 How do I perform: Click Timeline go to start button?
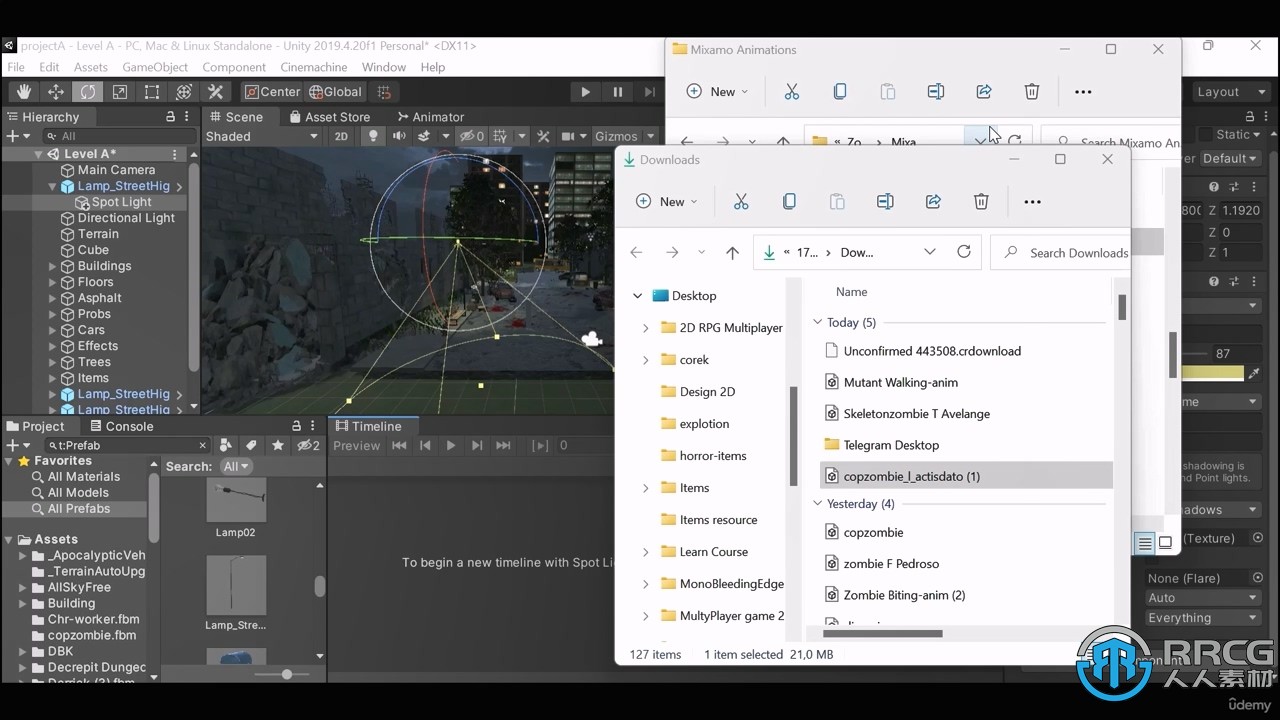point(399,445)
